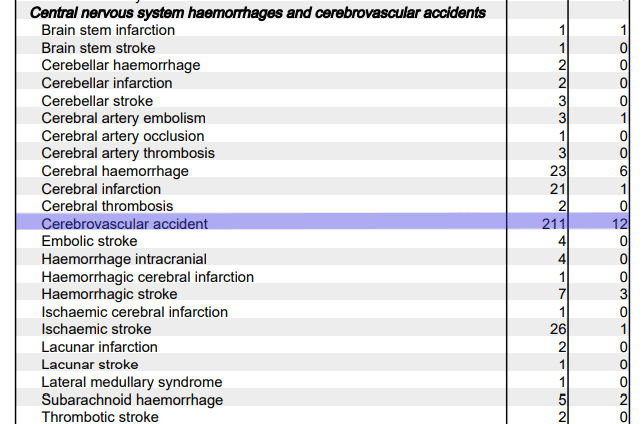Click Cerebral artery embolism row label
Viewport: 643px width, 424px height.
tap(123, 119)
